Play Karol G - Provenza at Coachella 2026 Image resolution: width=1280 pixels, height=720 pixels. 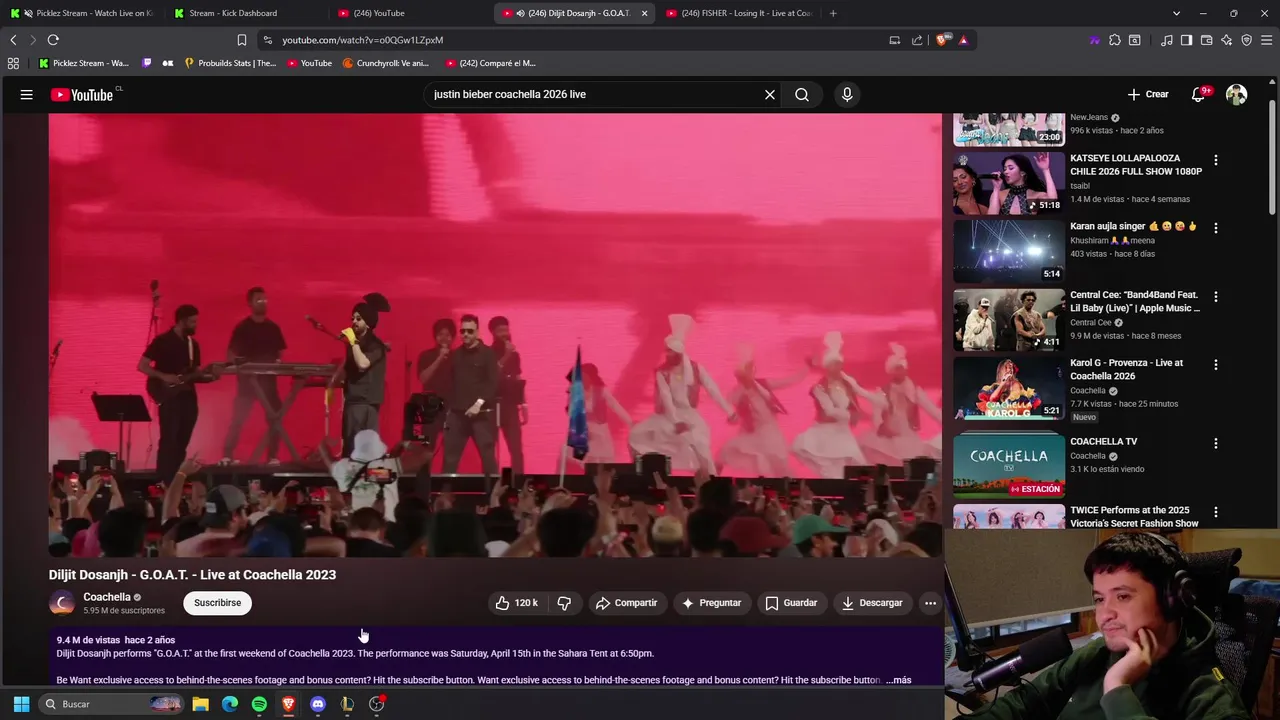tap(1009, 389)
